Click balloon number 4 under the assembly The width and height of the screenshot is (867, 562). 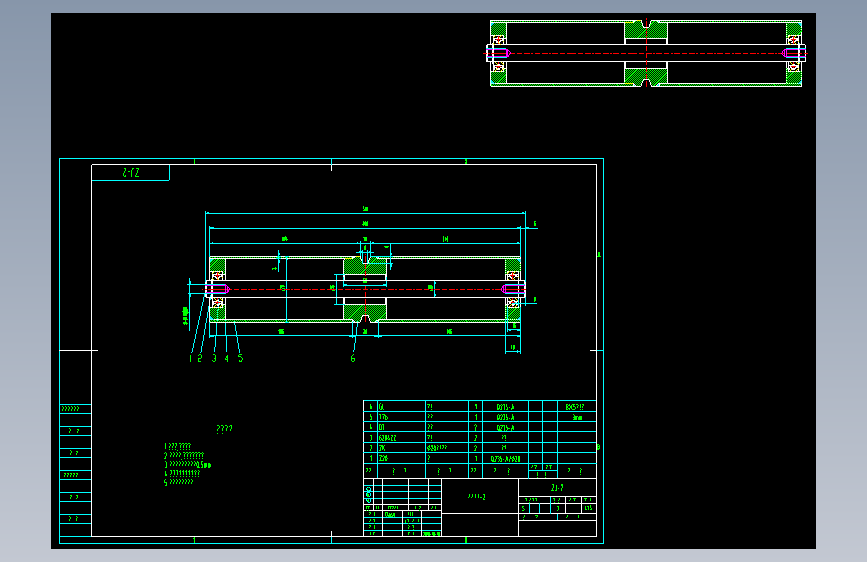pyautogui.click(x=227, y=358)
